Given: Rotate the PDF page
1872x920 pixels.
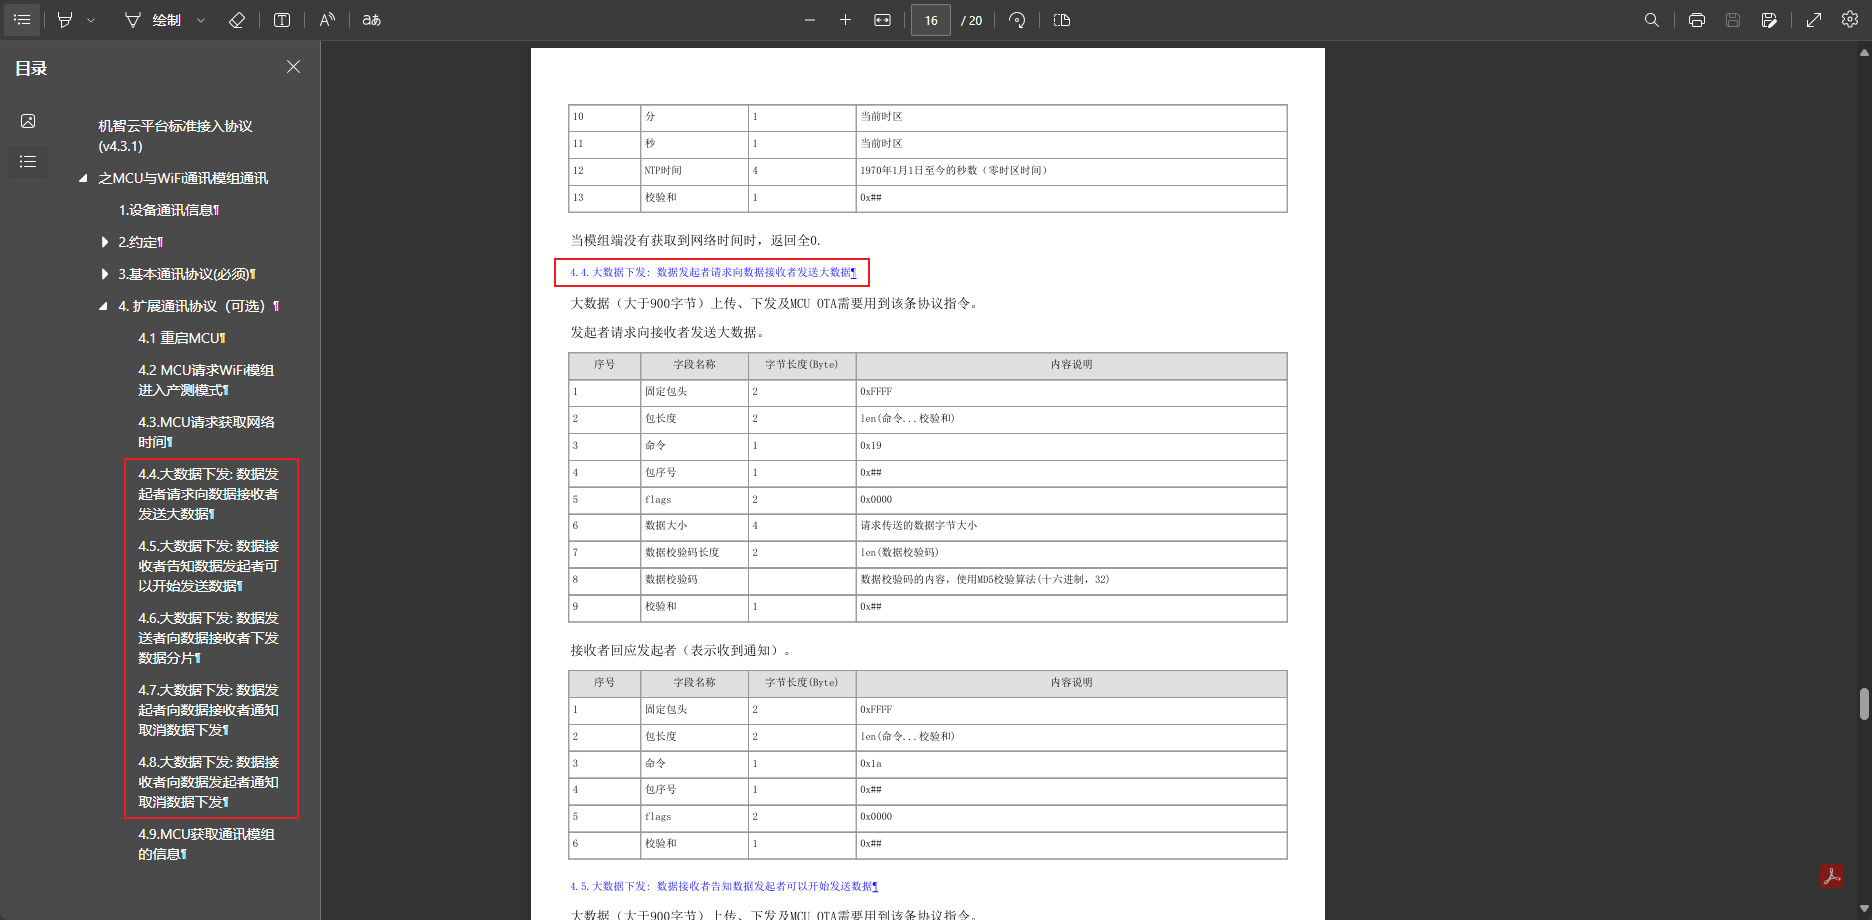Looking at the screenshot, I should pos(1017,20).
